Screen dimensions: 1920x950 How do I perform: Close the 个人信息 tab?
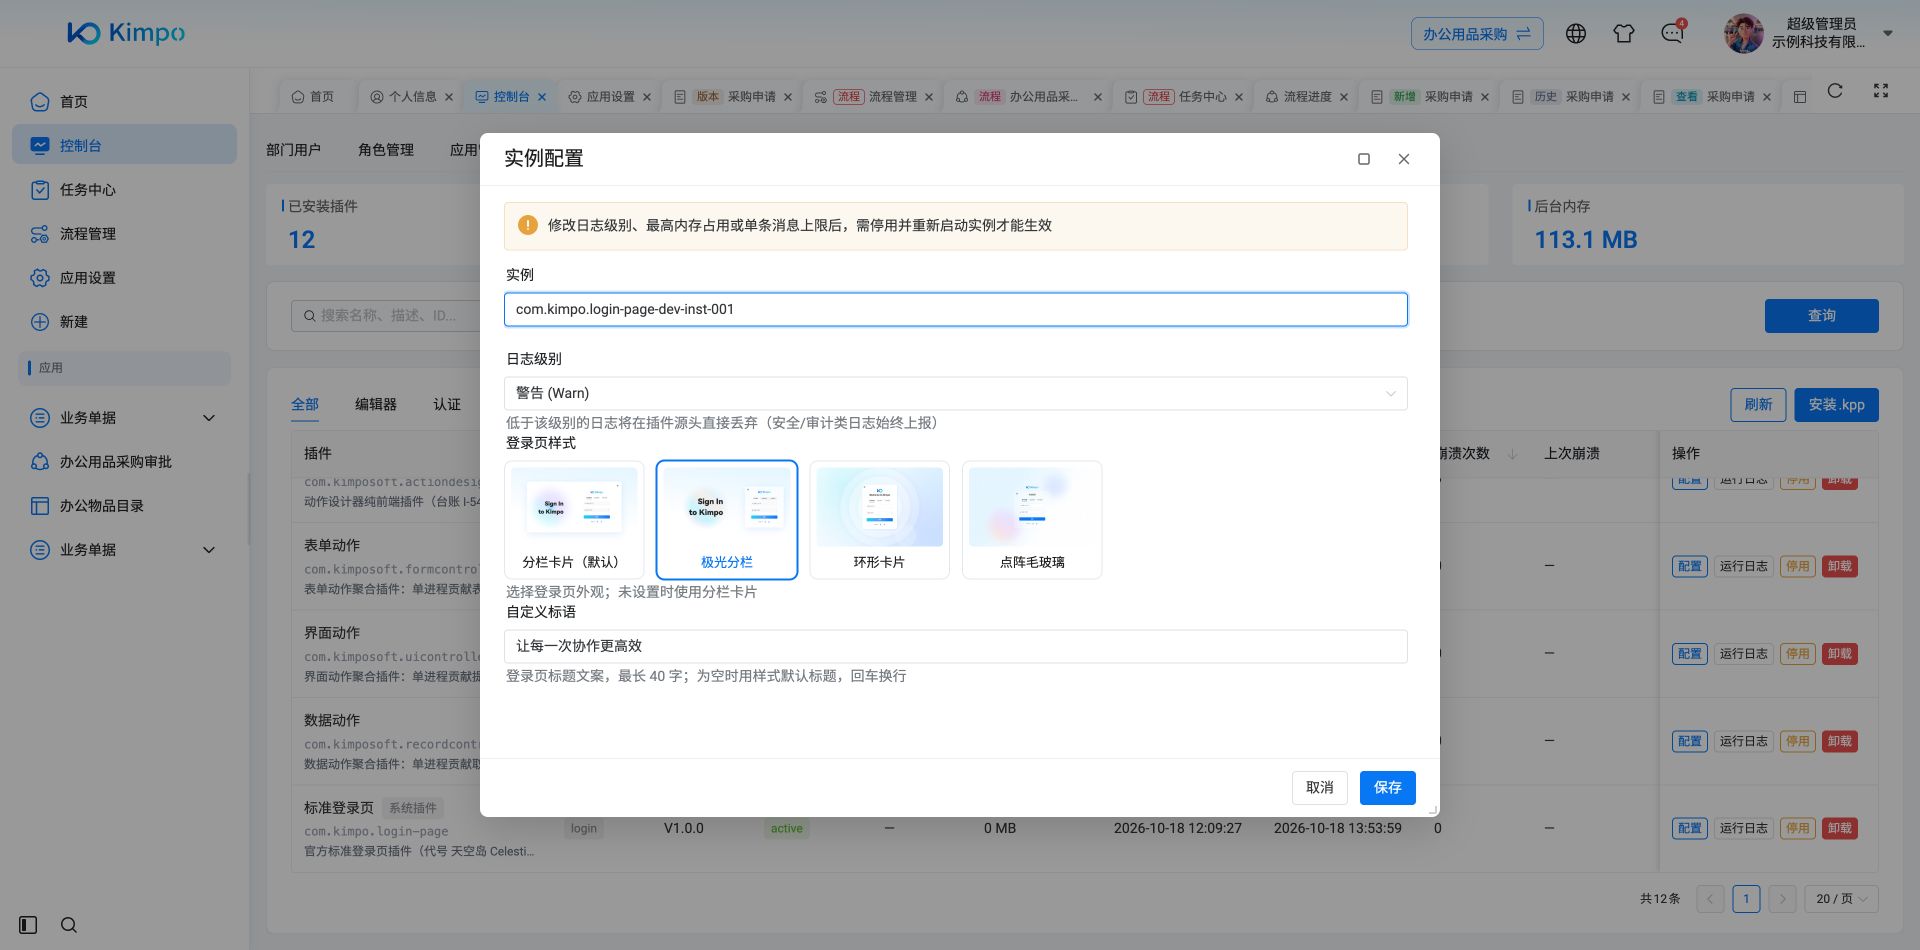(x=449, y=97)
